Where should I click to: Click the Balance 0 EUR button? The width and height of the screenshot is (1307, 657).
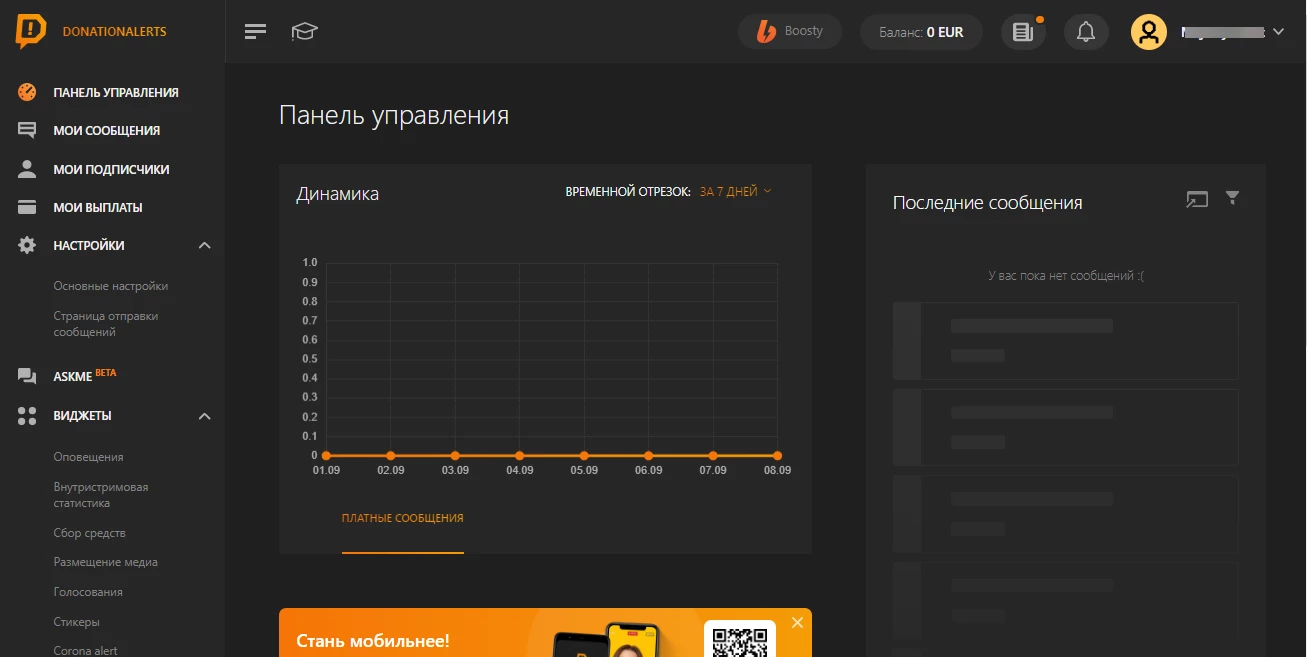[921, 32]
